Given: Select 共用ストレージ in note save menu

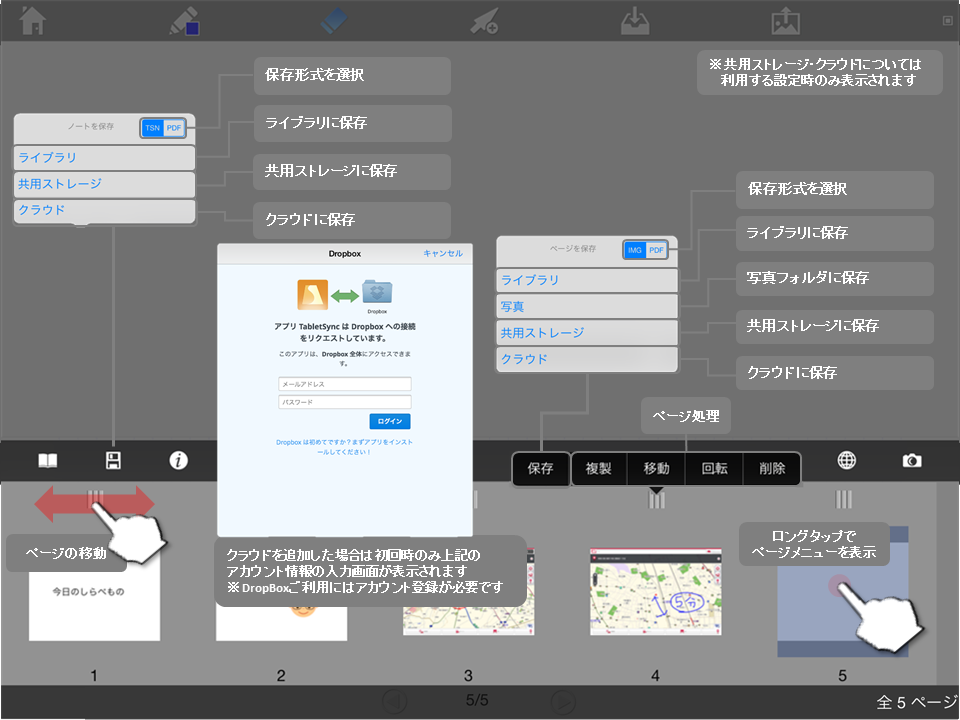Looking at the screenshot, I should (104, 184).
